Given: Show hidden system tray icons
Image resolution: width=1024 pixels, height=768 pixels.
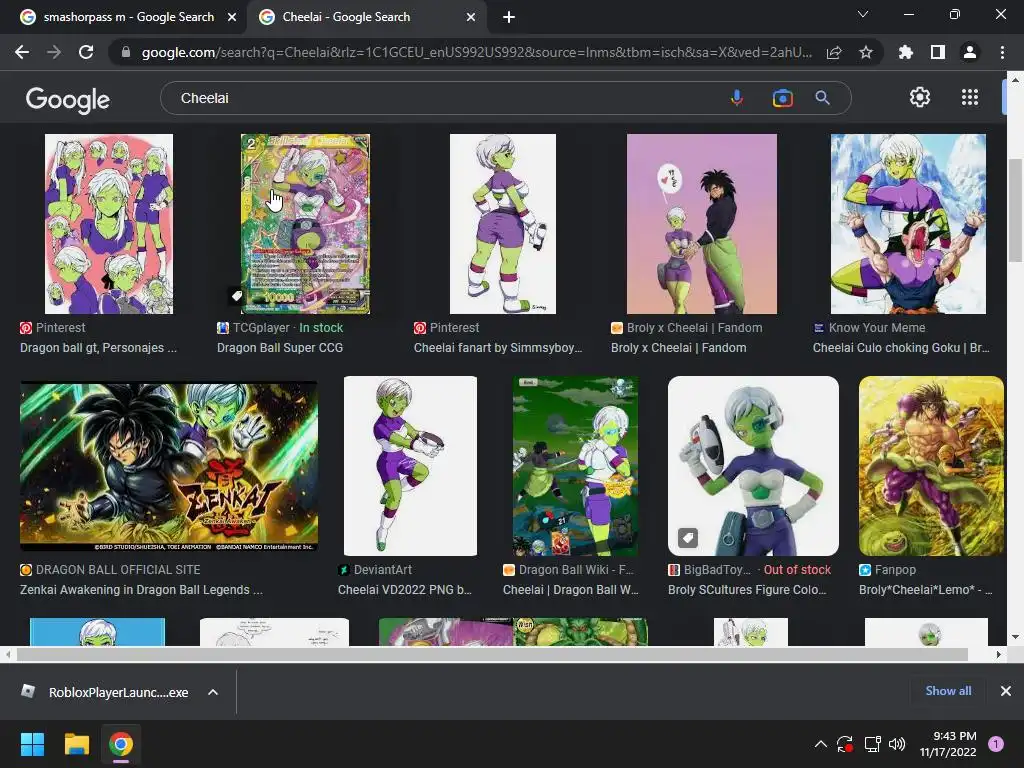Looking at the screenshot, I should point(821,744).
